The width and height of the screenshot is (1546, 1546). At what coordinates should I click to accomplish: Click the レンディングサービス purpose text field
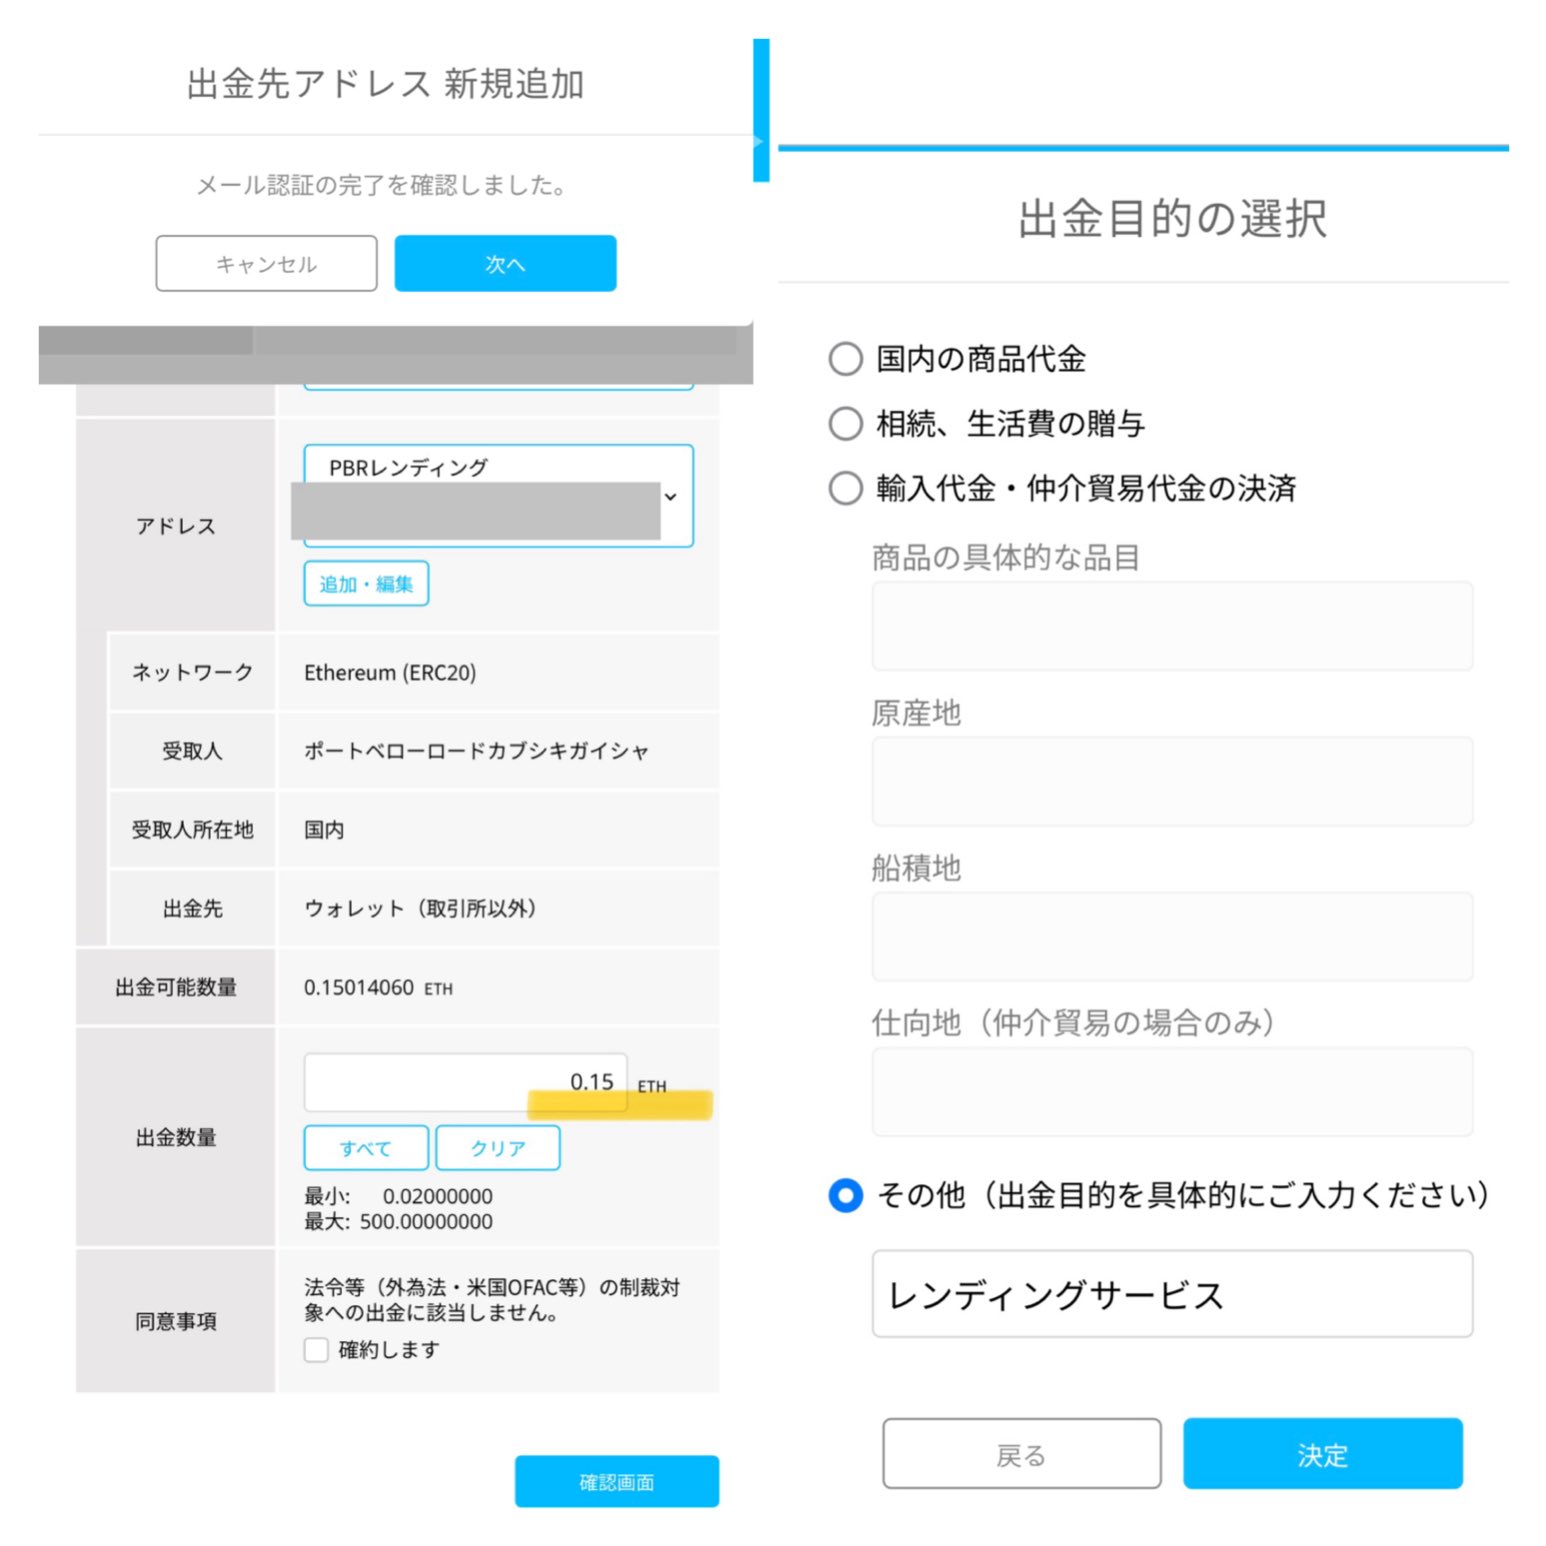pyautogui.click(x=1172, y=1294)
